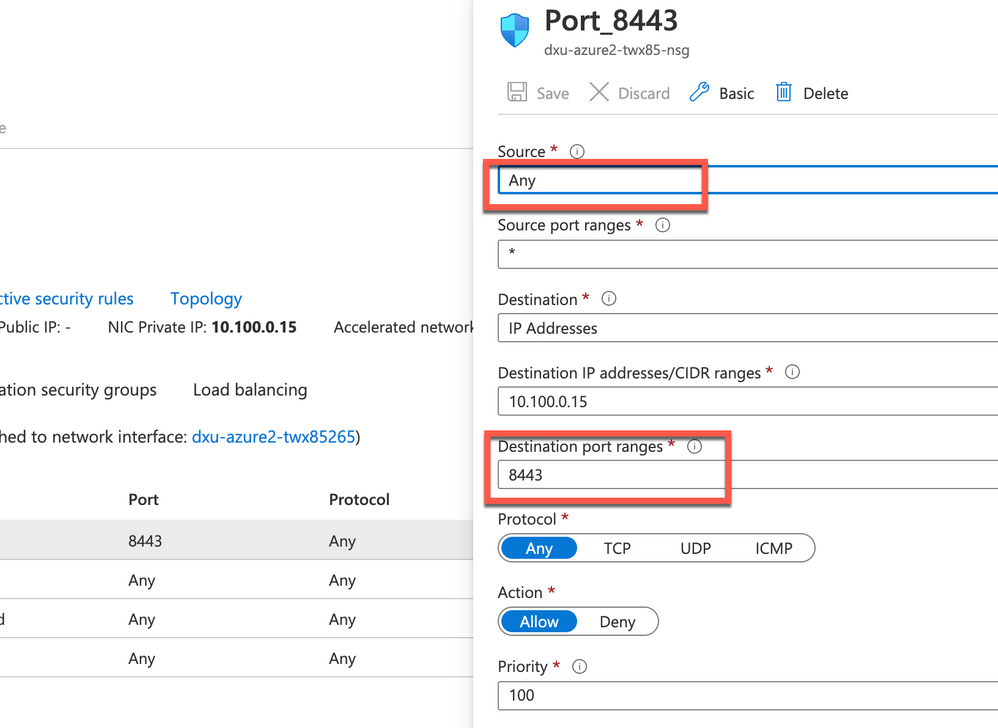Click the Port_8443 shield icon
Image resolution: width=998 pixels, height=728 pixels.
coord(515,30)
